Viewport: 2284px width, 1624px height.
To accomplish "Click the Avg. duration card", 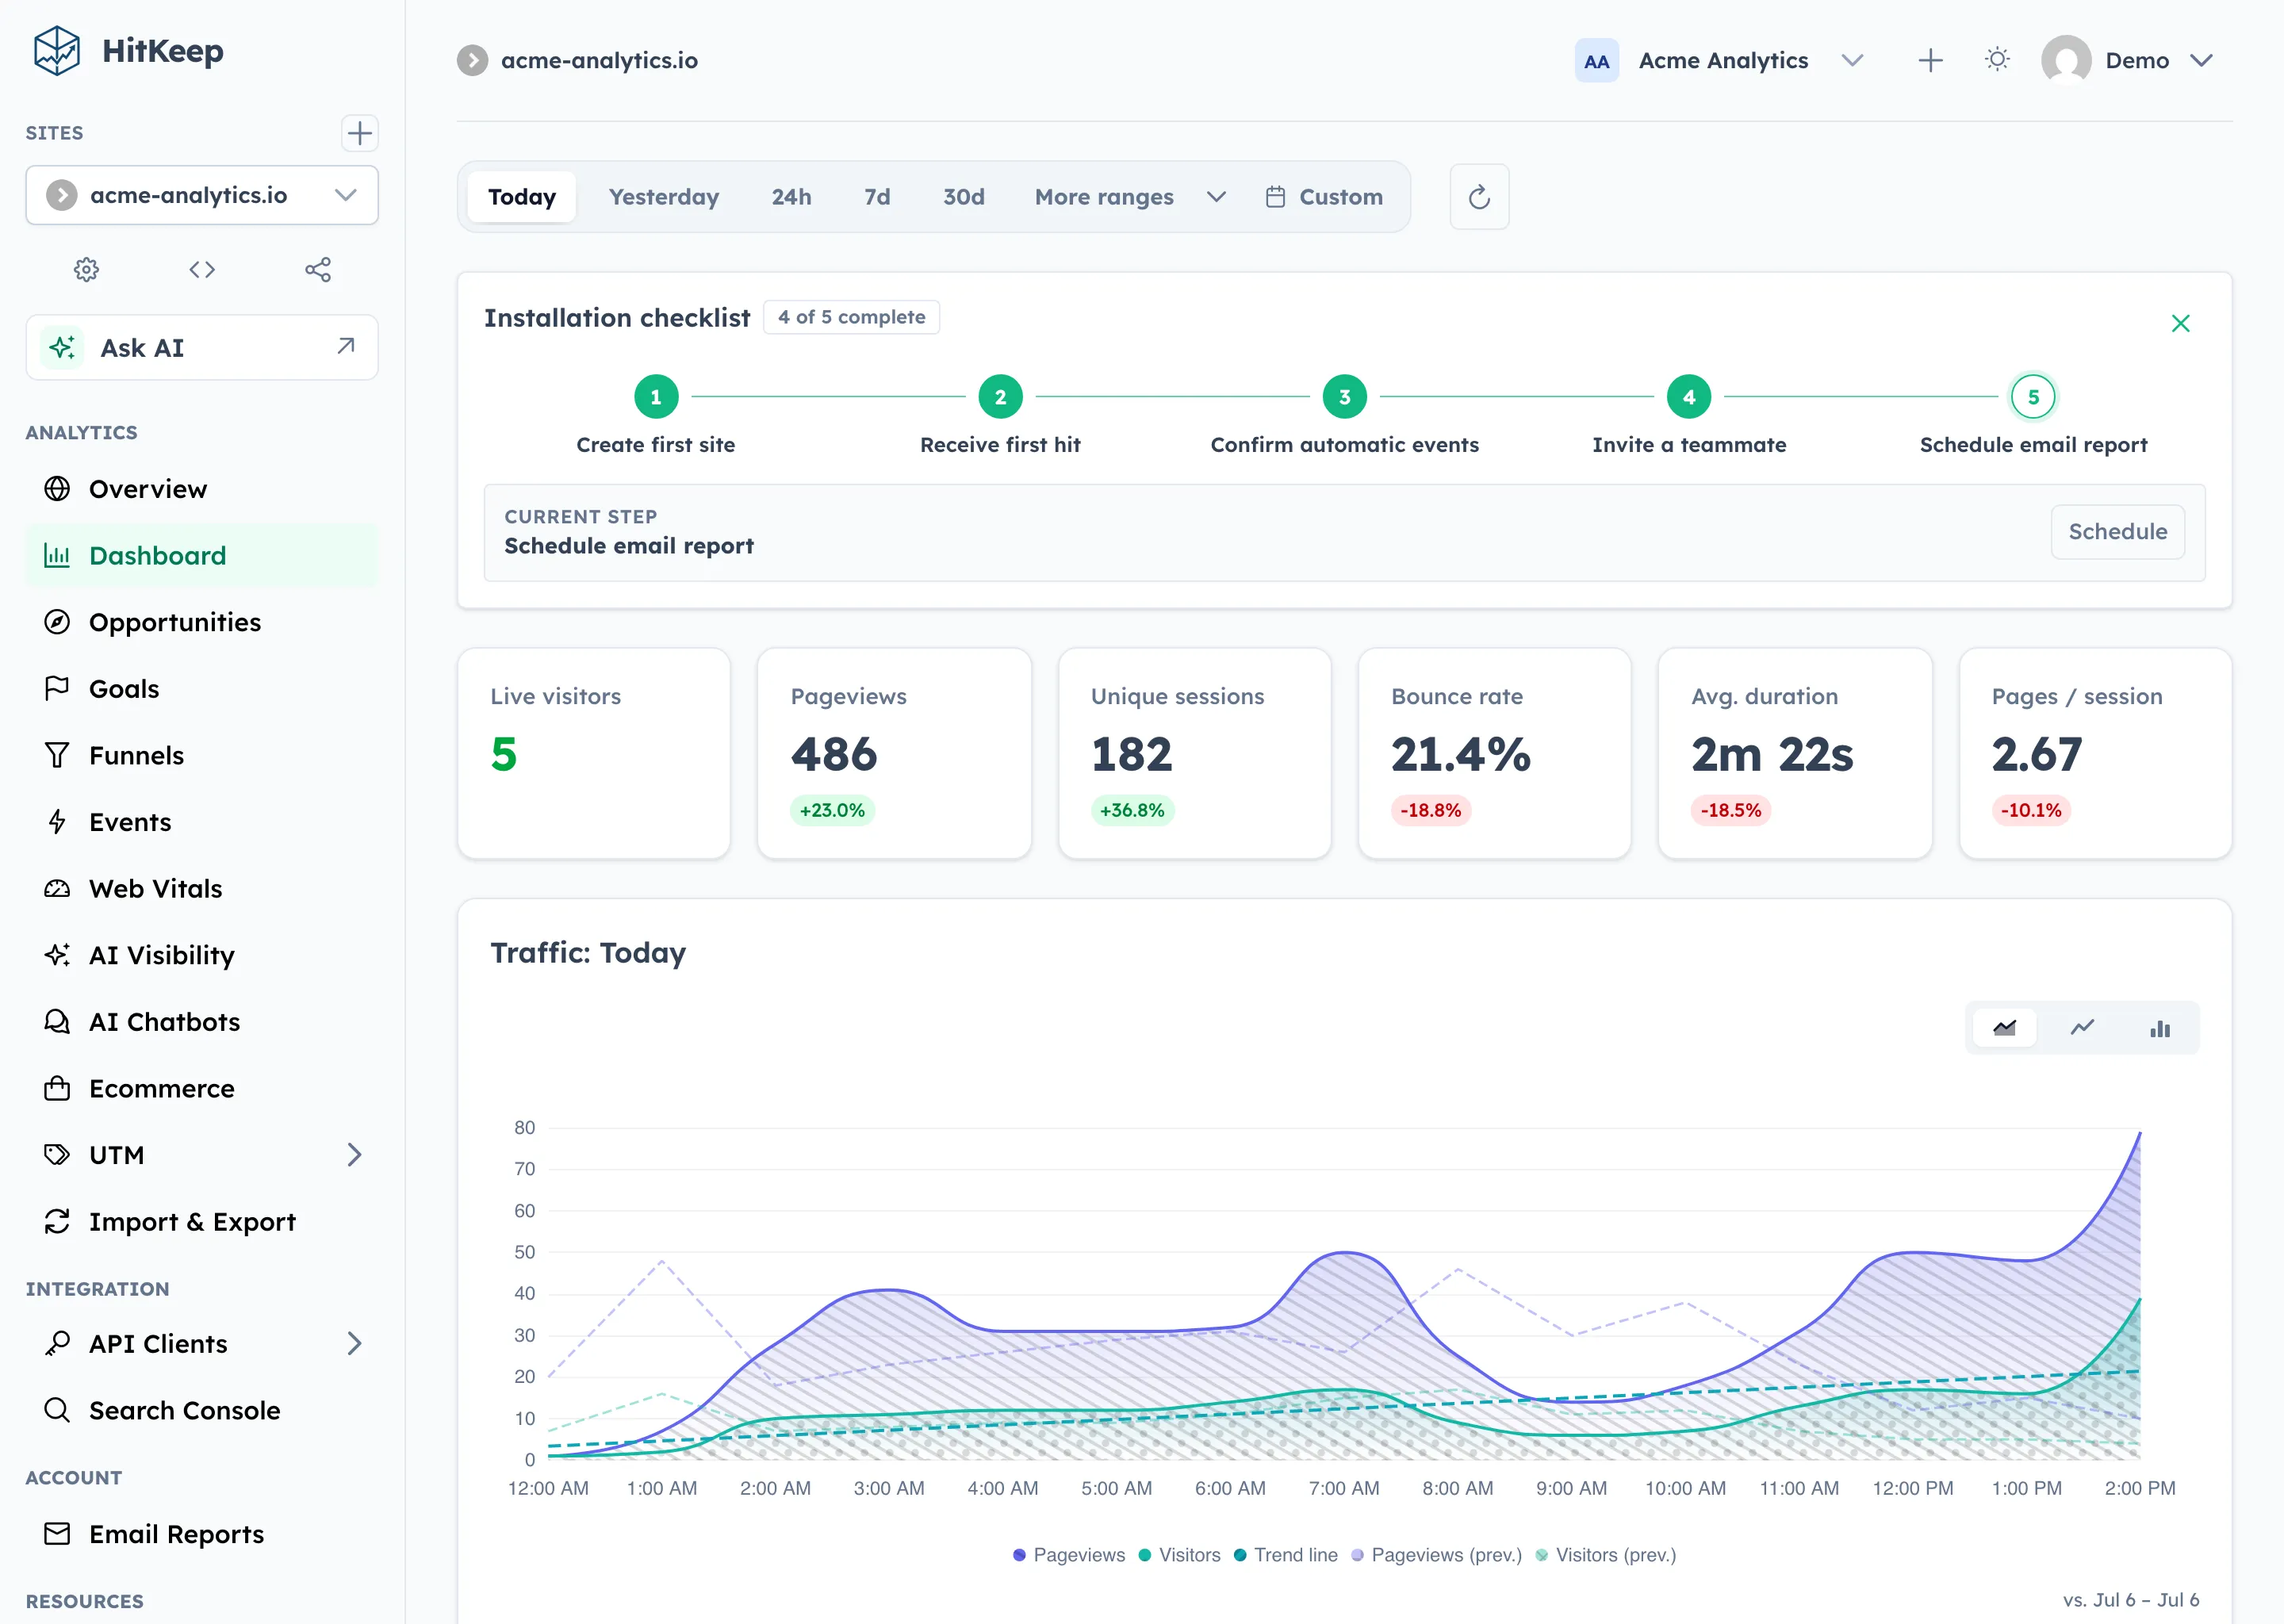I will click(x=1795, y=753).
